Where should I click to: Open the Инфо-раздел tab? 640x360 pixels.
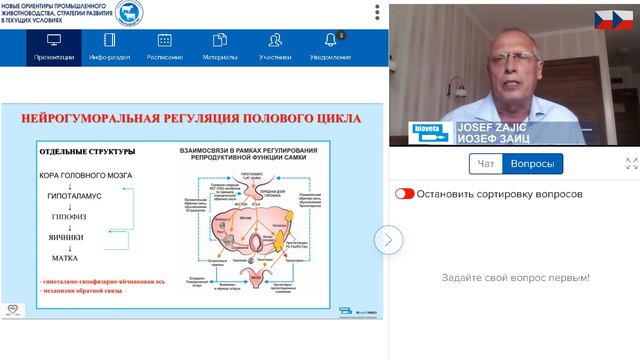pos(109,48)
